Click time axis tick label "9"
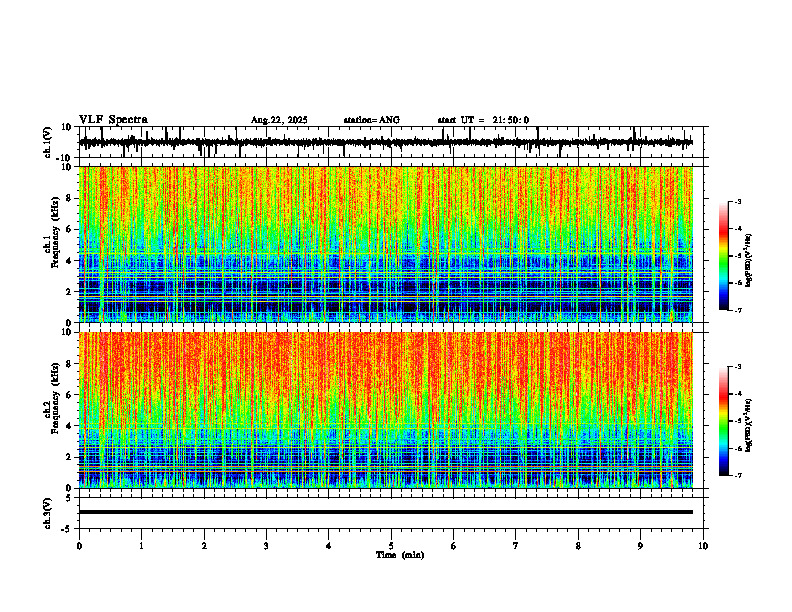This screenshot has width=792, height=612. [640, 546]
